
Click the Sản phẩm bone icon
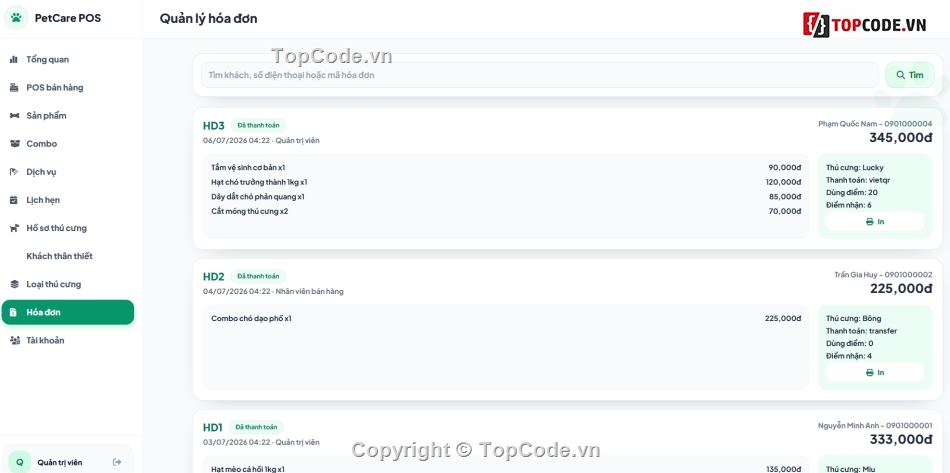(x=14, y=116)
